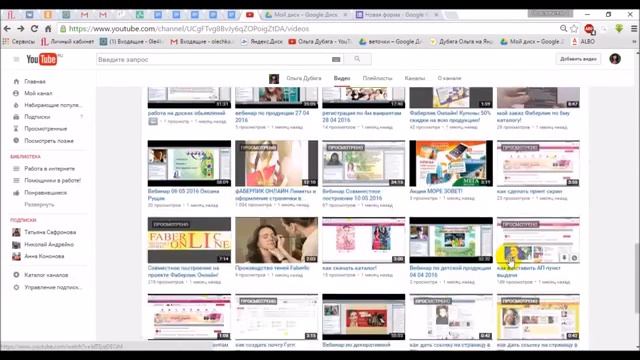Open video title Вебинар Совместное построение 10 05 2016
Viewport: 640px width, 360px height.
(x=352, y=195)
